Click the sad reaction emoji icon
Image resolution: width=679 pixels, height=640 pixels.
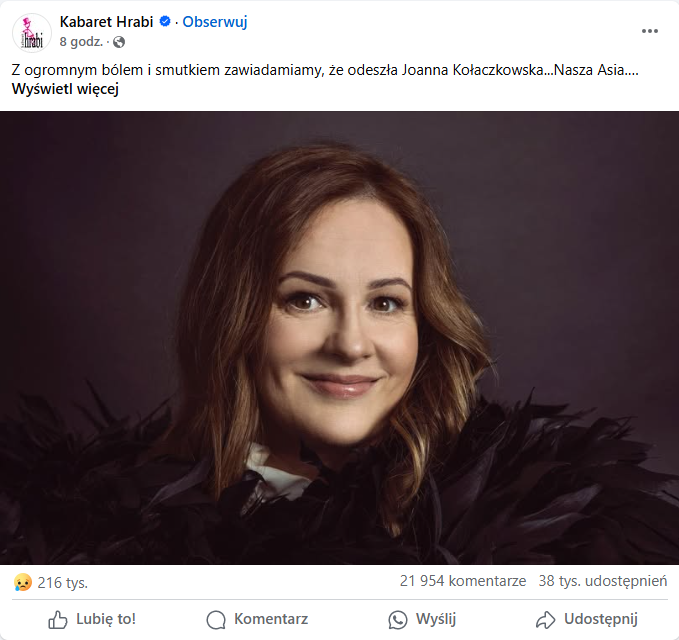point(22,581)
